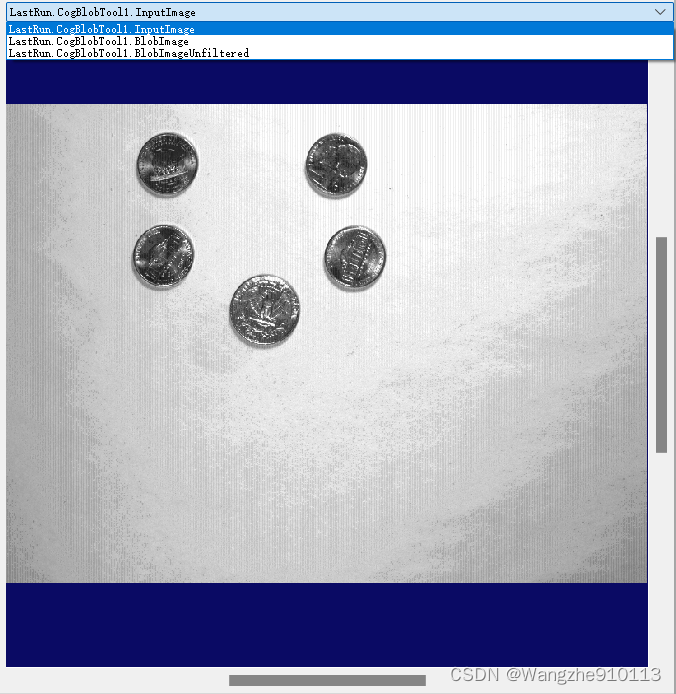The height and width of the screenshot is (694, 676).
Task: Select LastRun.CogBlobTool1.InputImage list entry
Action: [x=340, y=29]
